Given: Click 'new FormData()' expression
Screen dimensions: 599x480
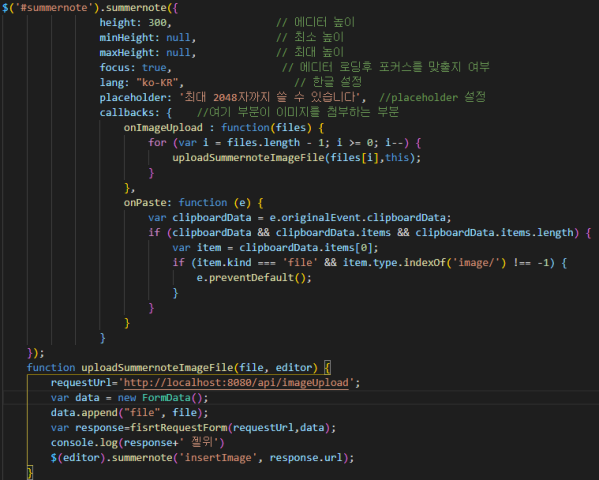Looking at the screenshot, I should [160, 397].
